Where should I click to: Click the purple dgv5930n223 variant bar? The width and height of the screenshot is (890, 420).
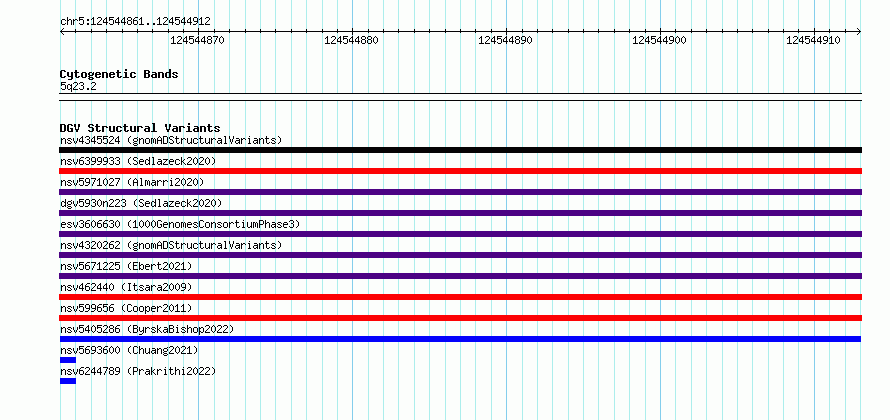[x=460, y=213]
